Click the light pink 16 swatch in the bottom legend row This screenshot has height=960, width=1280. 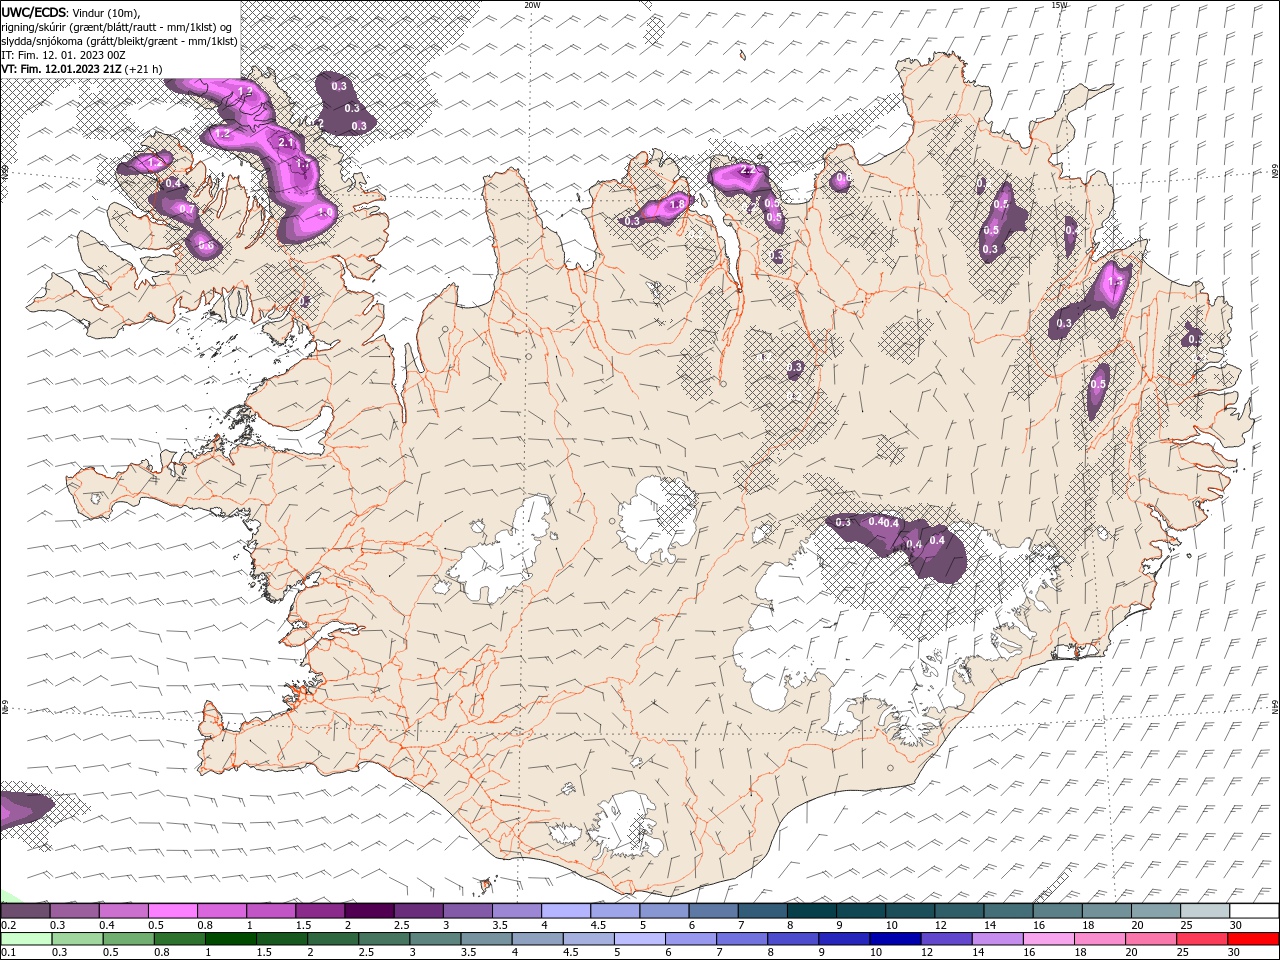1048,939
